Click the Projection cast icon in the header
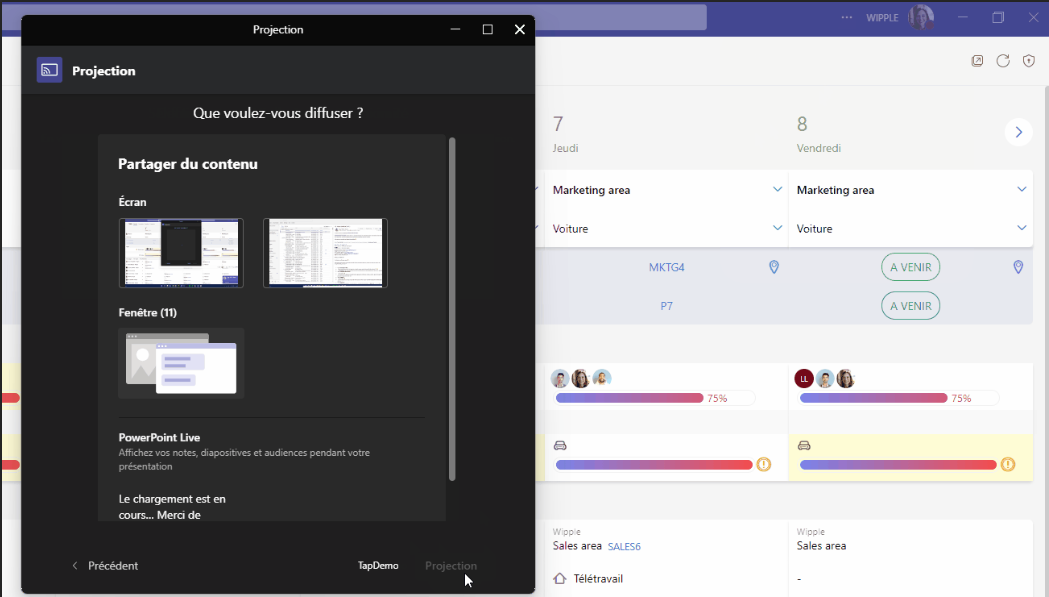The height and width of the screenshot is (597, 1049). (50, 70)
